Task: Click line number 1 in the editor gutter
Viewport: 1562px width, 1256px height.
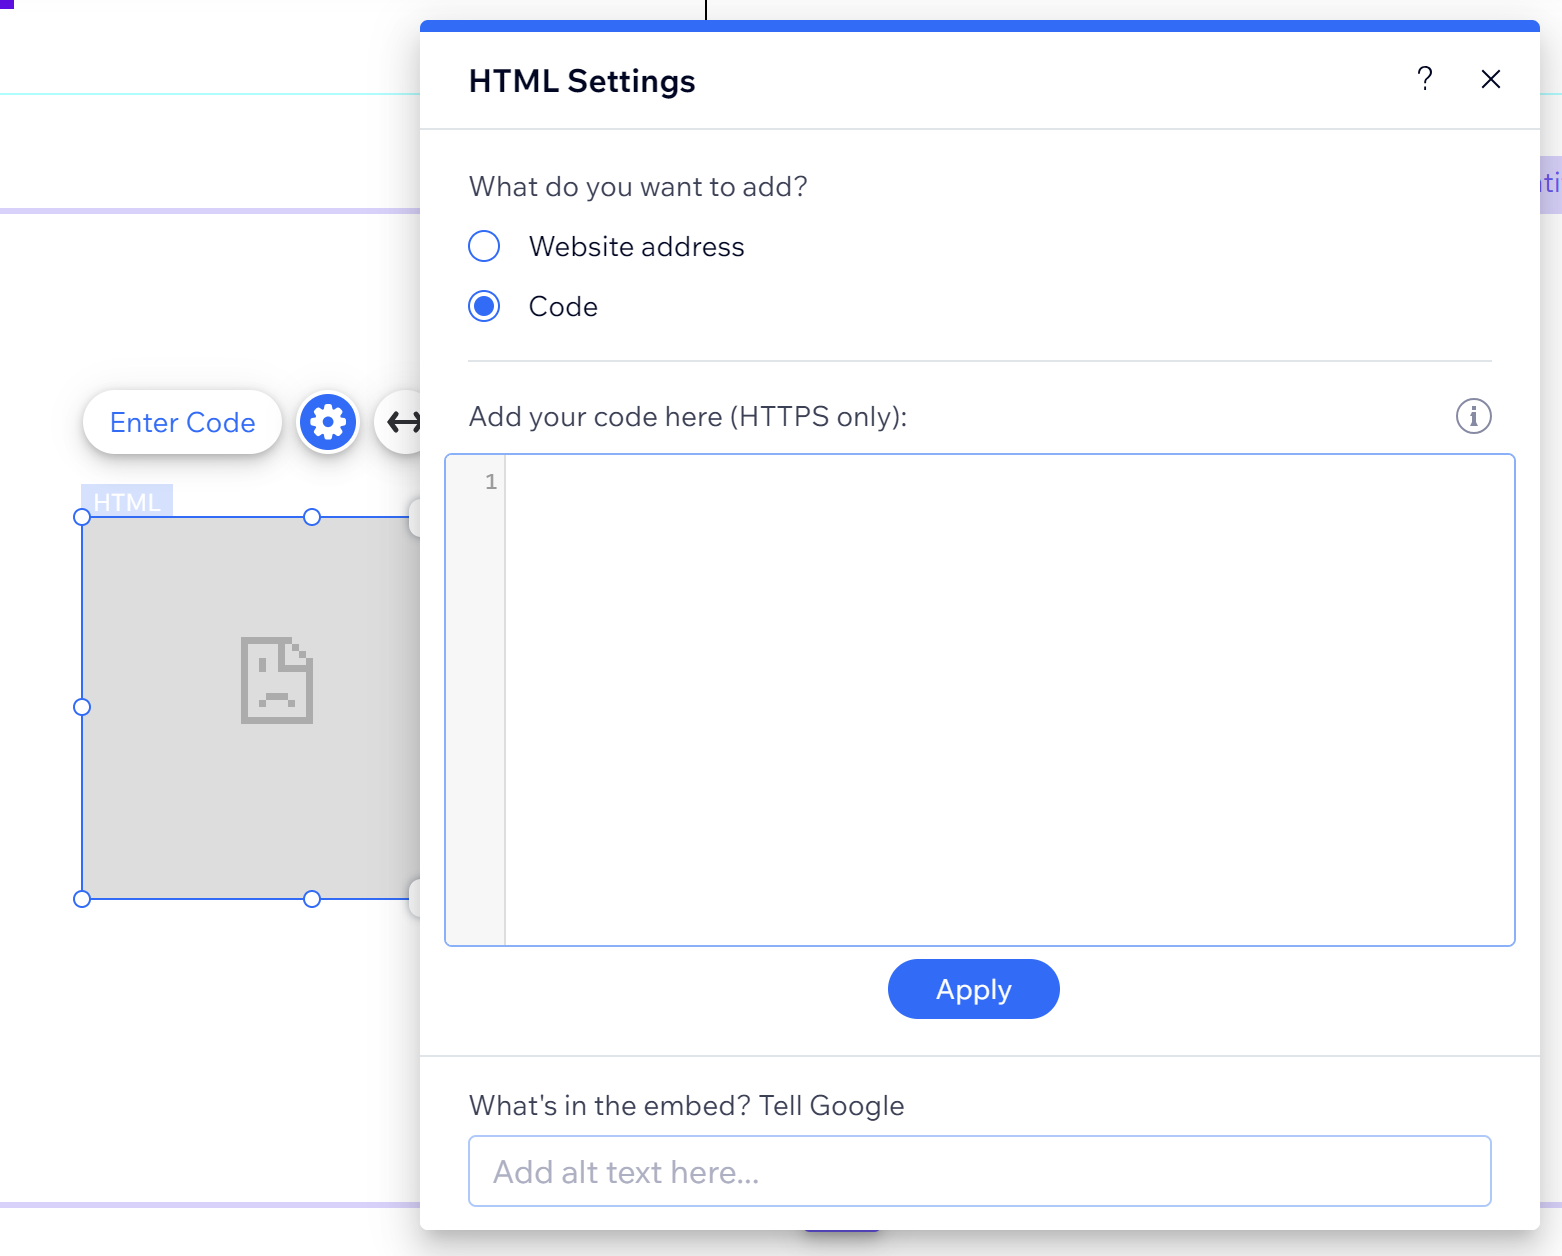Action: pyautogui.click(x=490, y=482)
